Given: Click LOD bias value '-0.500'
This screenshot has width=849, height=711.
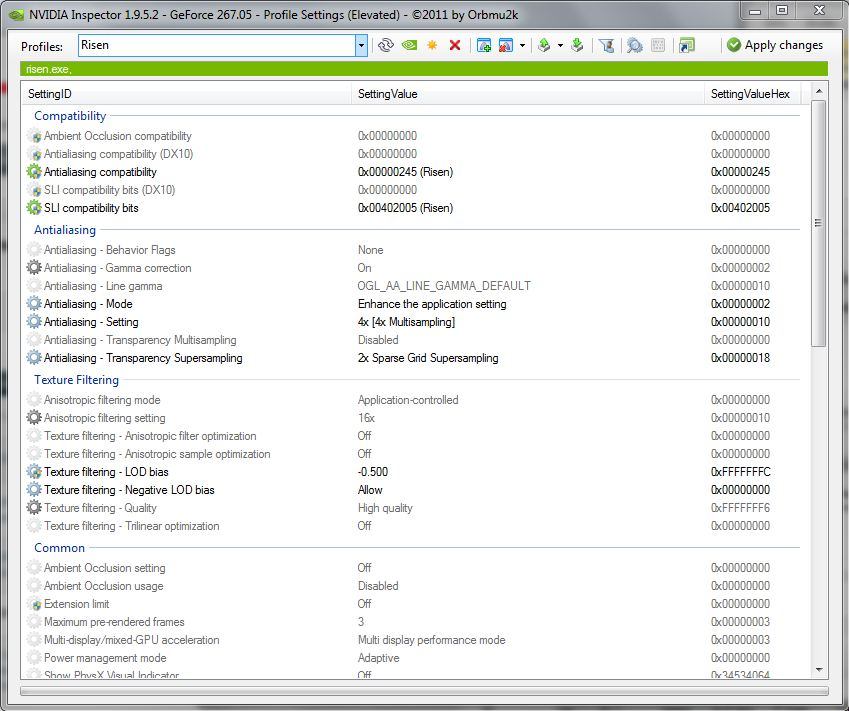Looking at the screenshot, I should [x=373, y=472].
